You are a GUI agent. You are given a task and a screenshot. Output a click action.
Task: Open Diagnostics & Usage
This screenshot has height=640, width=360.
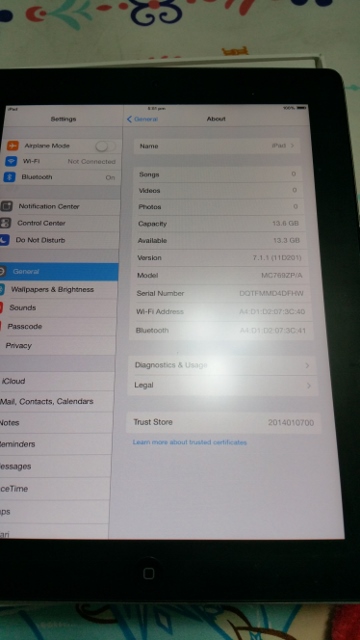click(x=222, y=365)
